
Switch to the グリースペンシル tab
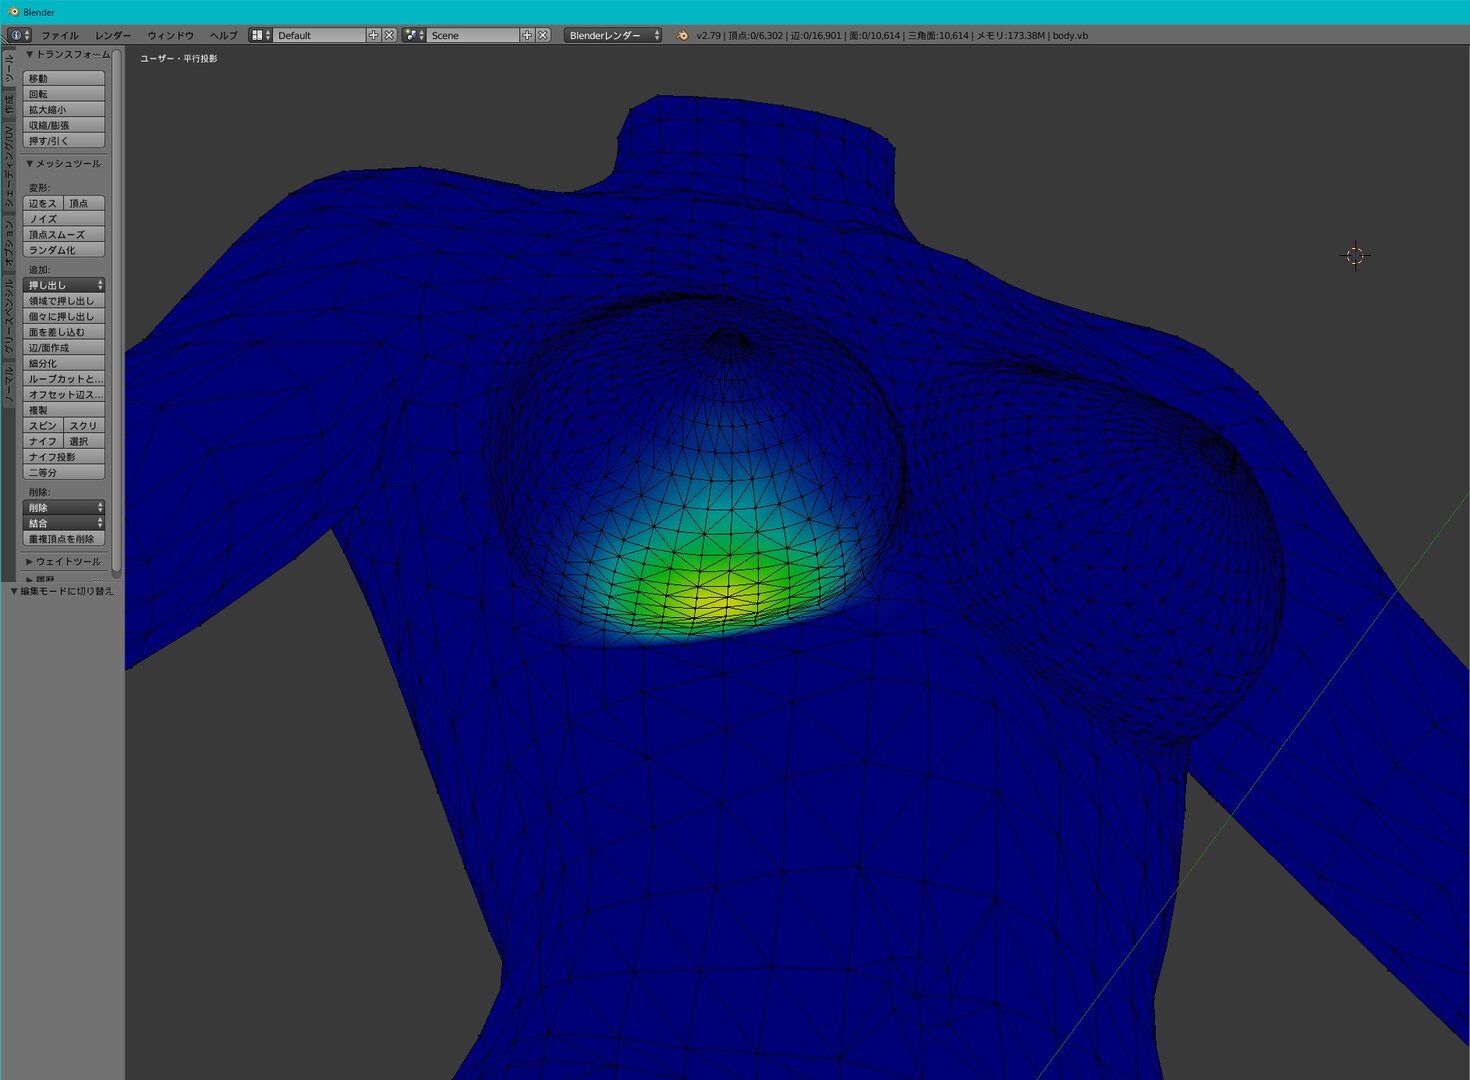click(9, 317)
